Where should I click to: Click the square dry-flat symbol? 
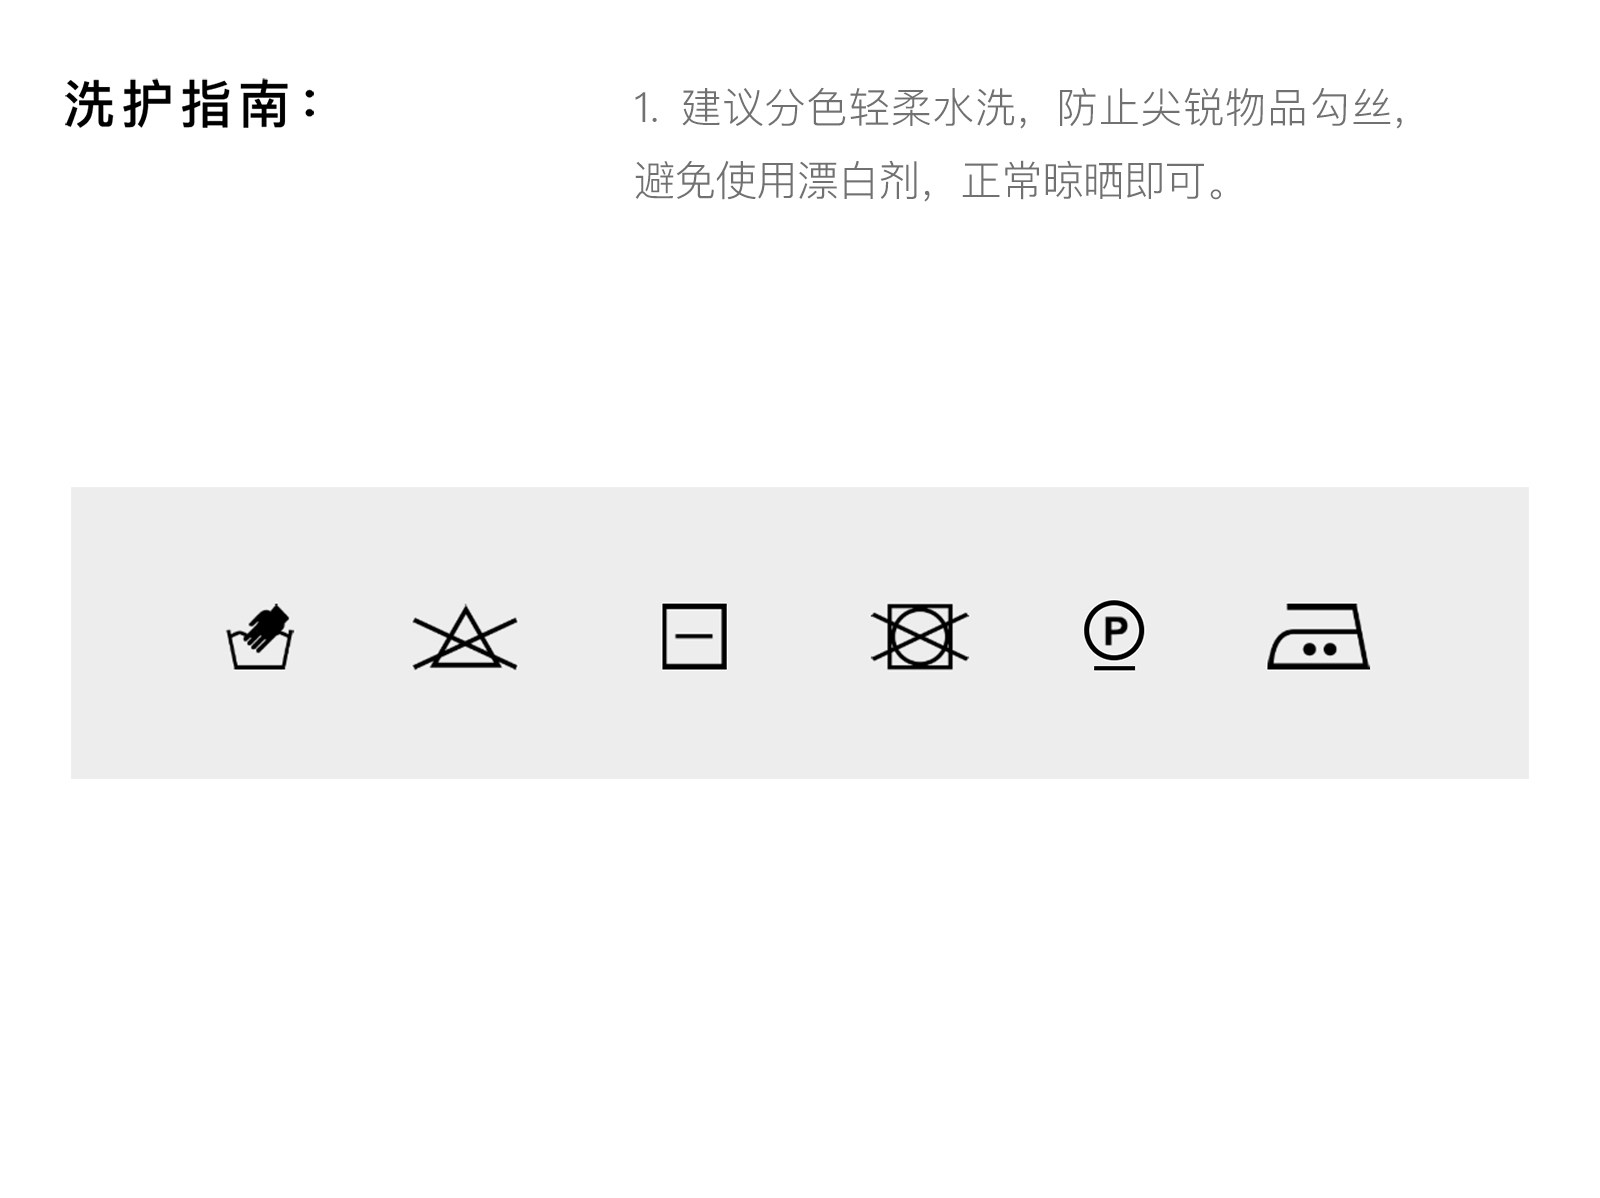coord(694,636)
